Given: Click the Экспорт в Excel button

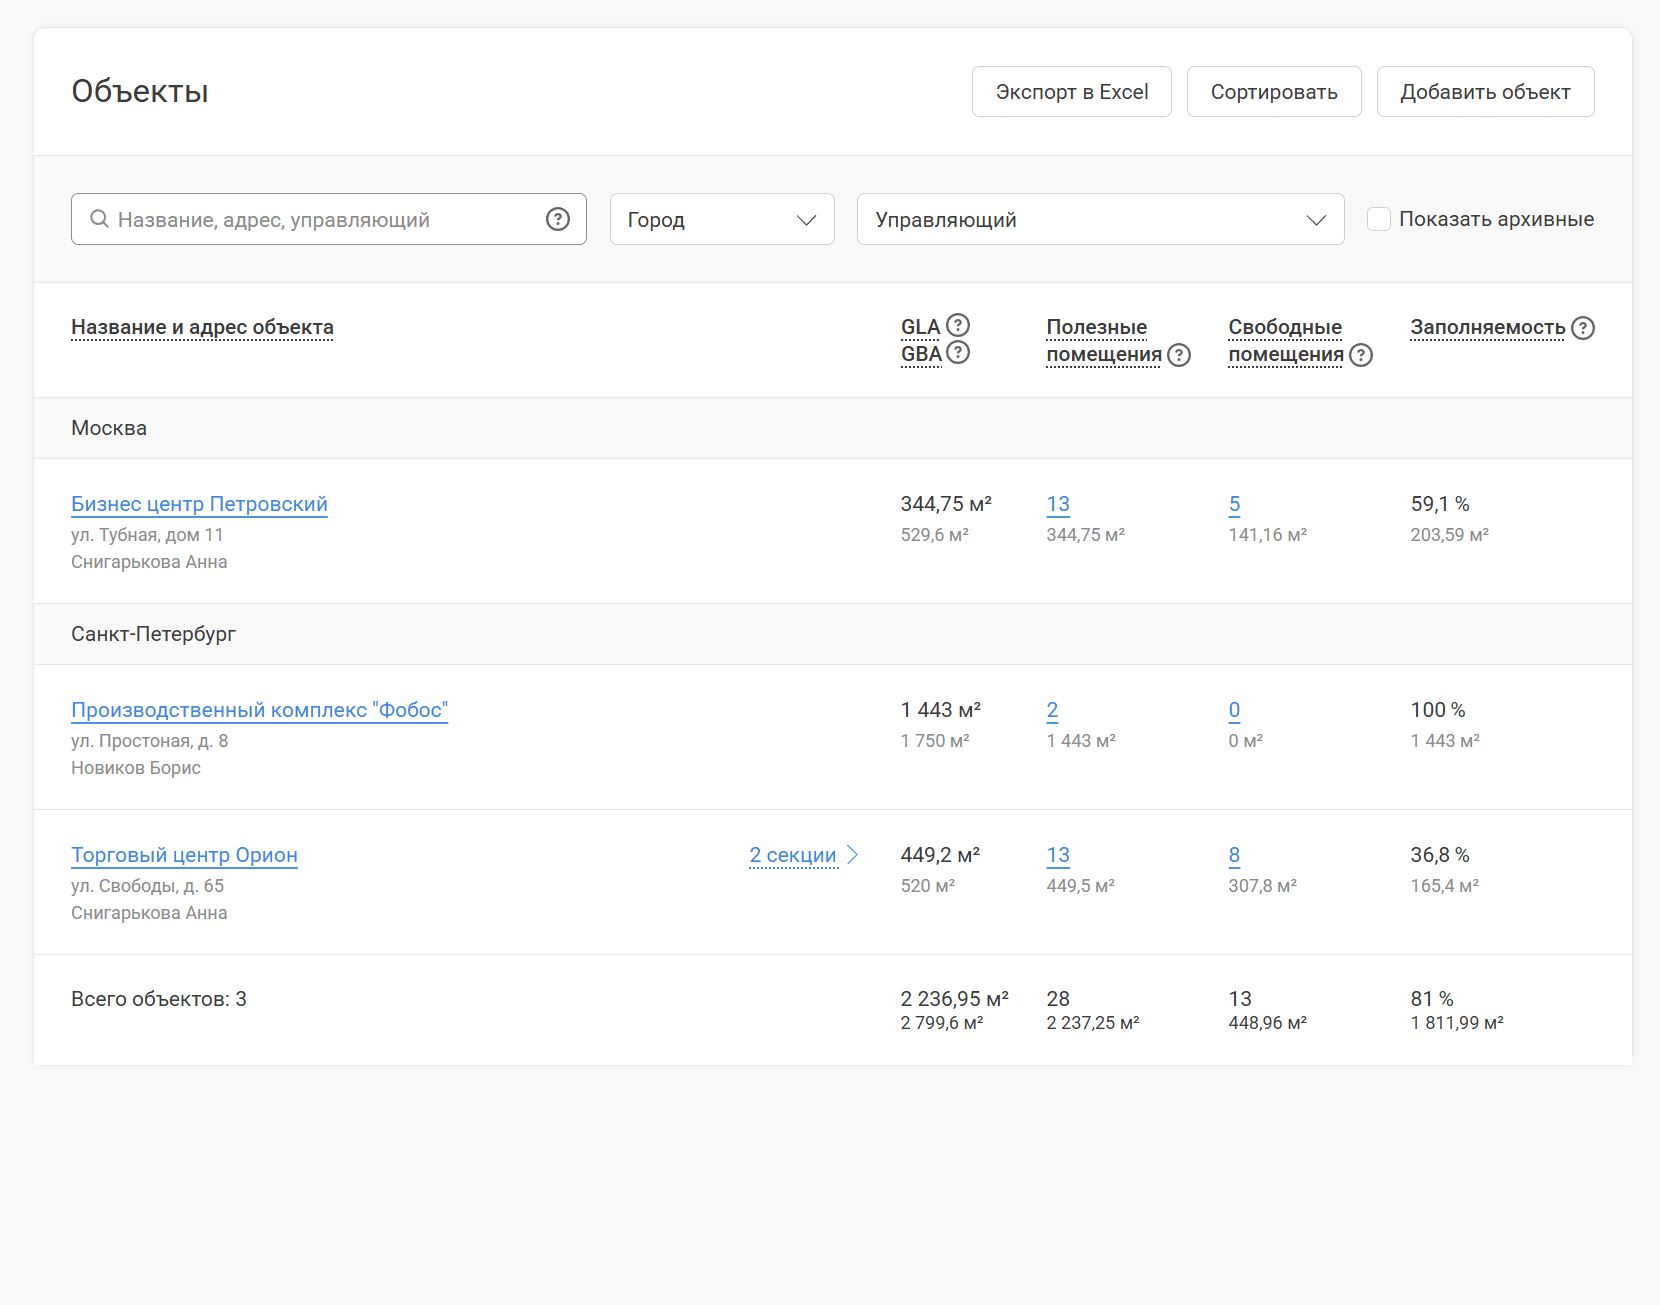Looking at the screenshot, I should point(1072,92).
